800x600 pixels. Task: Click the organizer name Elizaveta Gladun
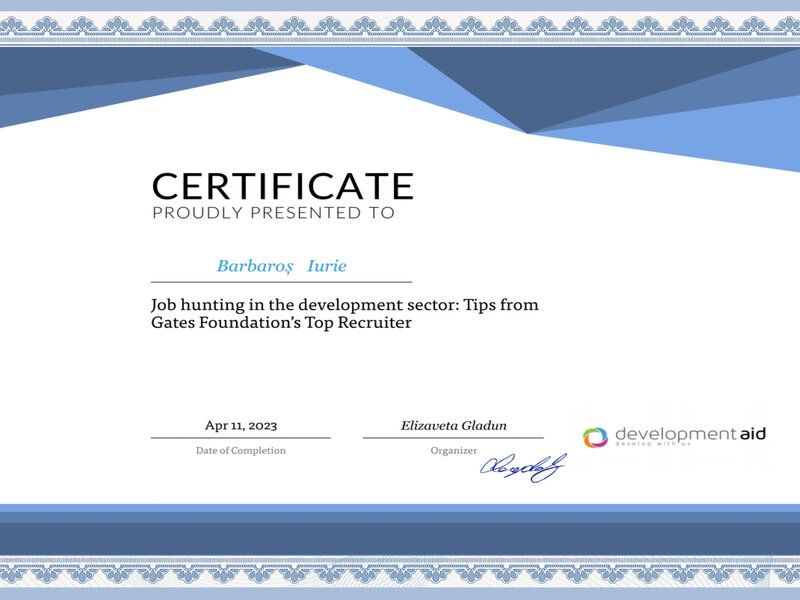[453, 425]
